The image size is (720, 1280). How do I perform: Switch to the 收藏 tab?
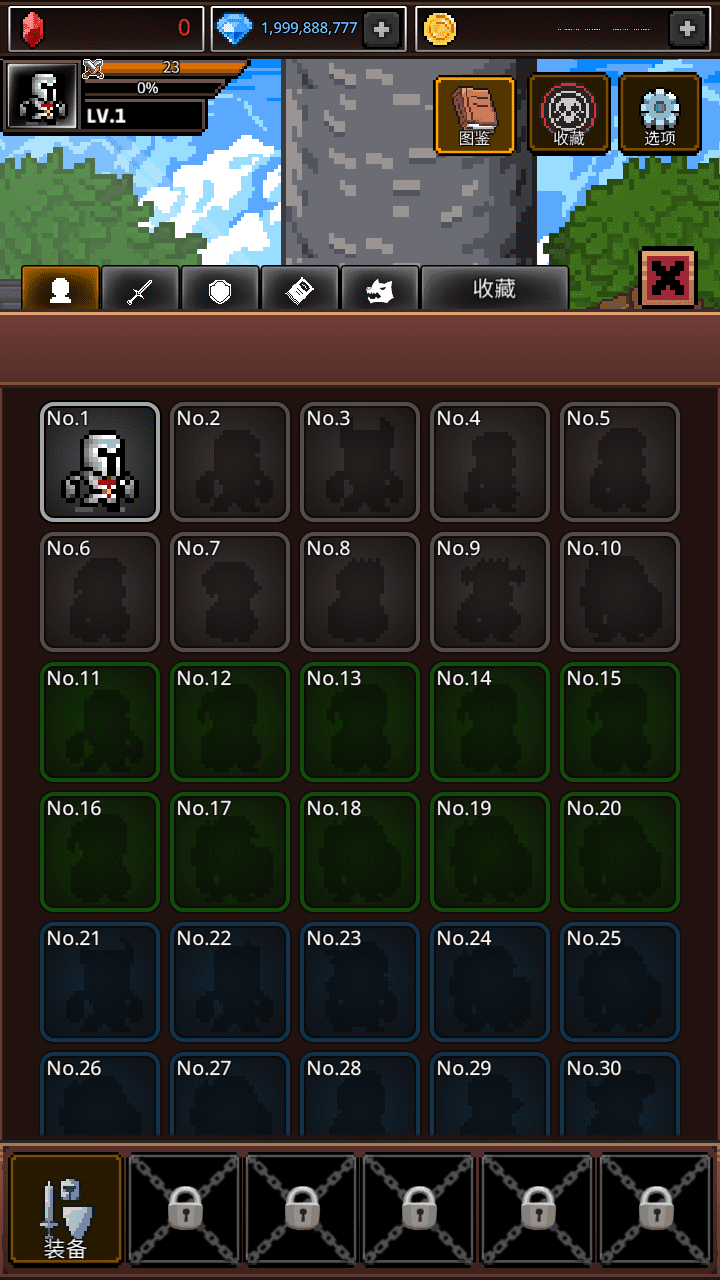pos(495,289)
